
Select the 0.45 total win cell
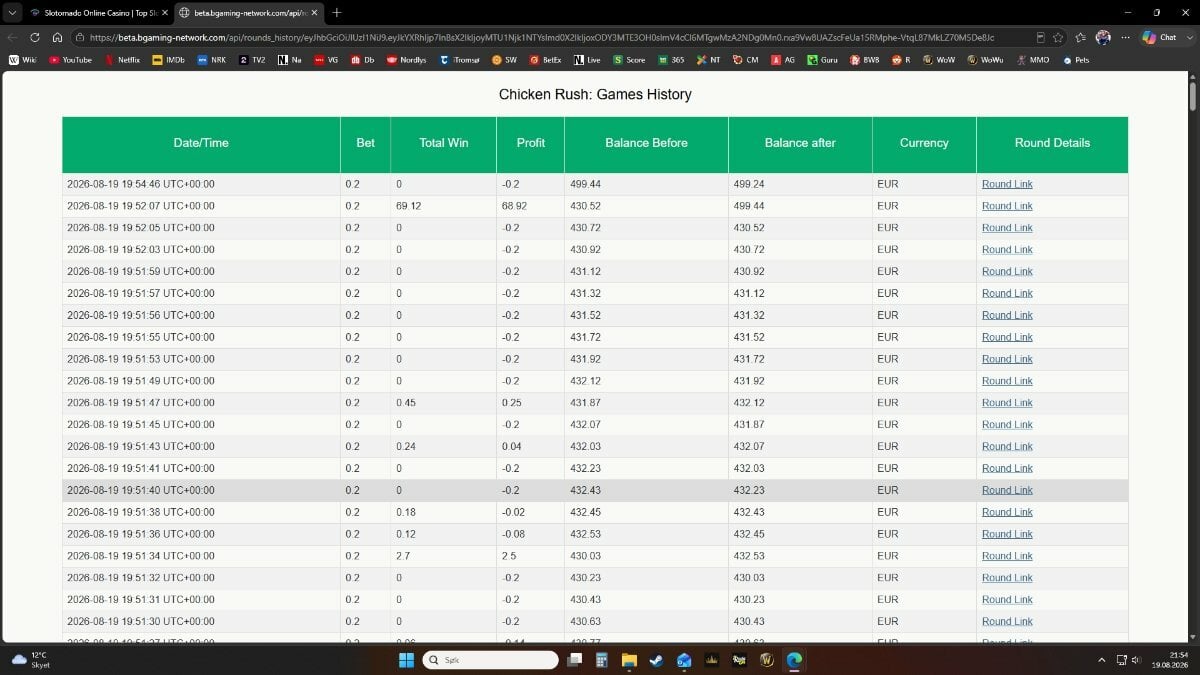[x=443, y=402]
